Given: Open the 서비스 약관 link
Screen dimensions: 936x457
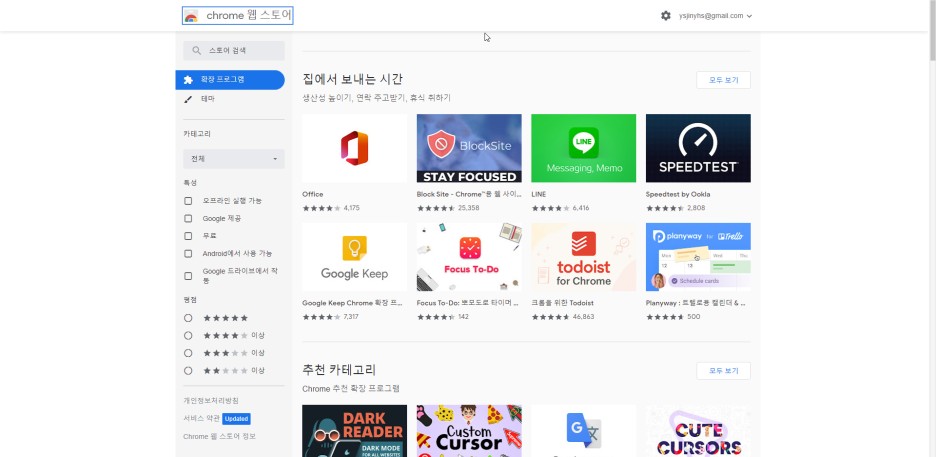Looking at the screenshot, I should coord(201,419).
